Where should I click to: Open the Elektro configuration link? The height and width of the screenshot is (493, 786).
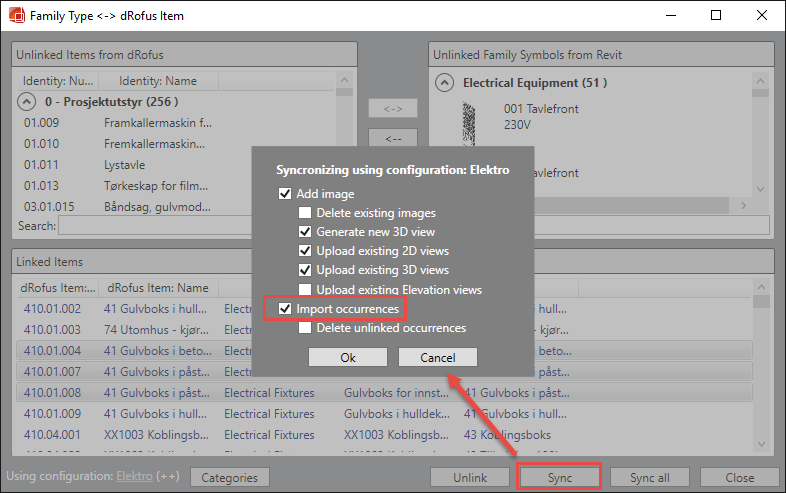134,477
